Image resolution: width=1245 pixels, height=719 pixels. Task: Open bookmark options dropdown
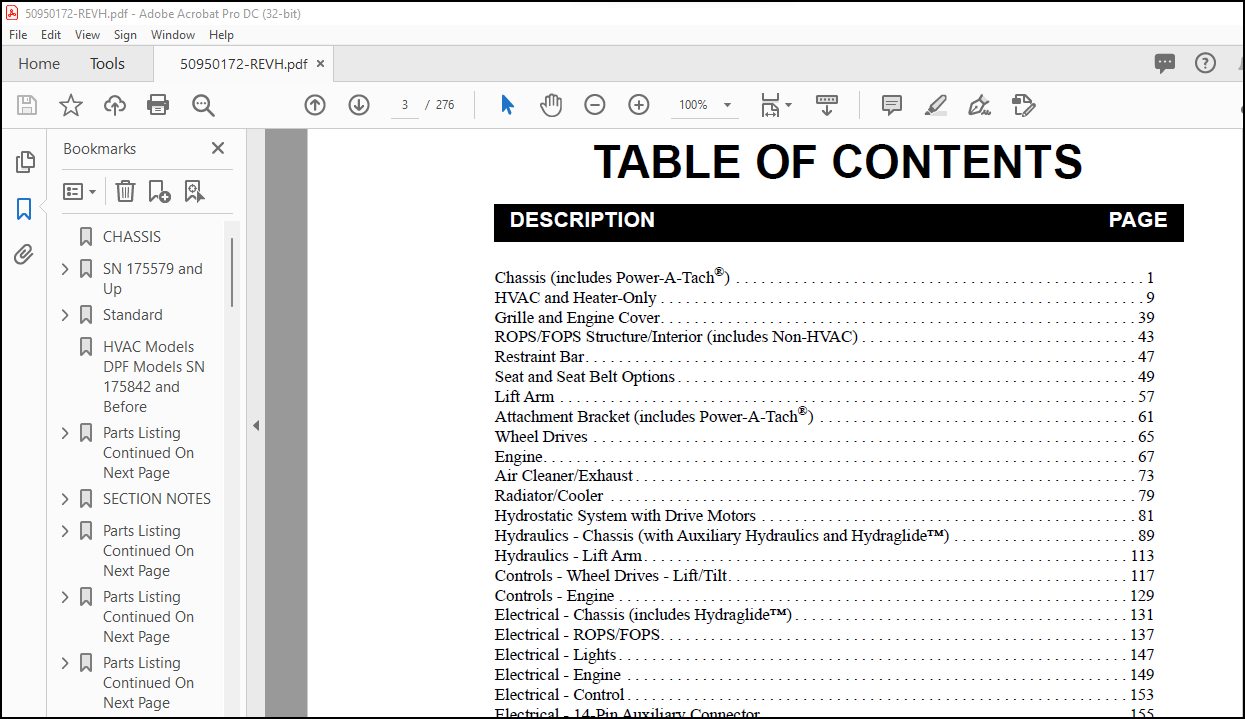80,191
